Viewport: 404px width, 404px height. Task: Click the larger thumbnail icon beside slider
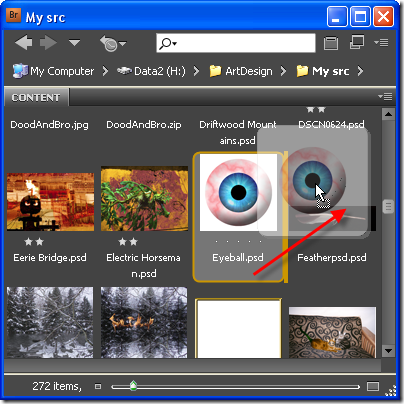(x=373, y=386)
